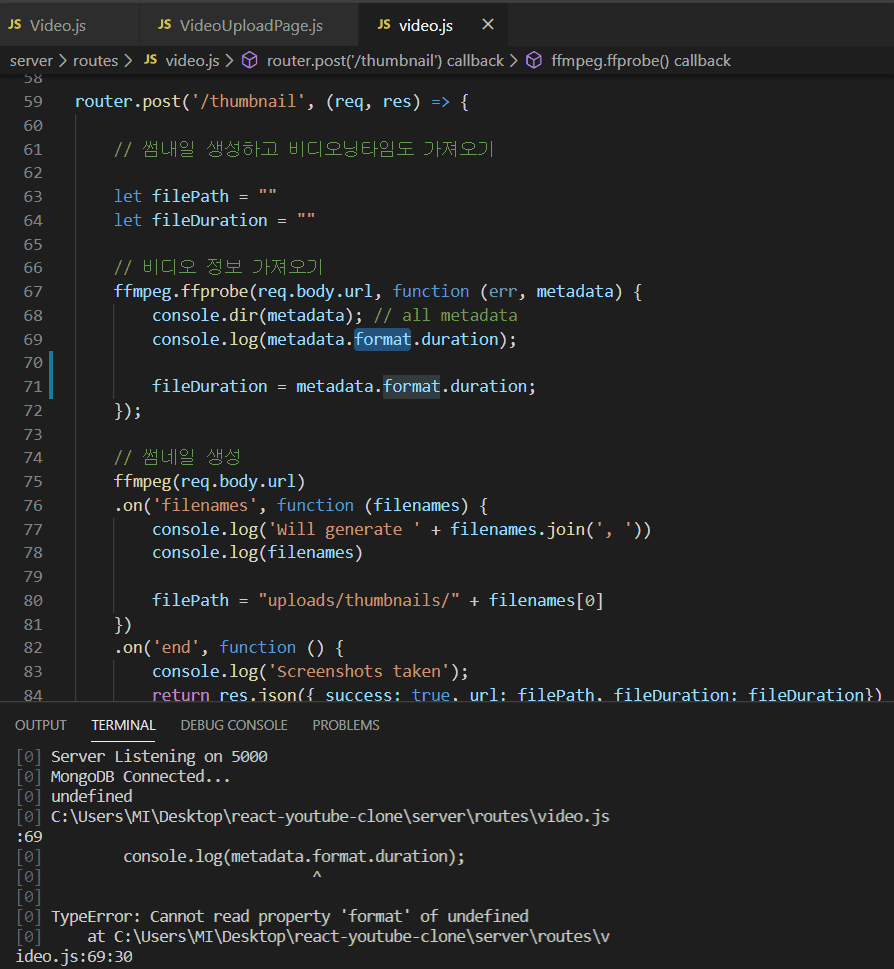Open the router.post('/thumbnail') callback breadcrumb
Viewport: 894px width, 969px height.
click(385, 61)
